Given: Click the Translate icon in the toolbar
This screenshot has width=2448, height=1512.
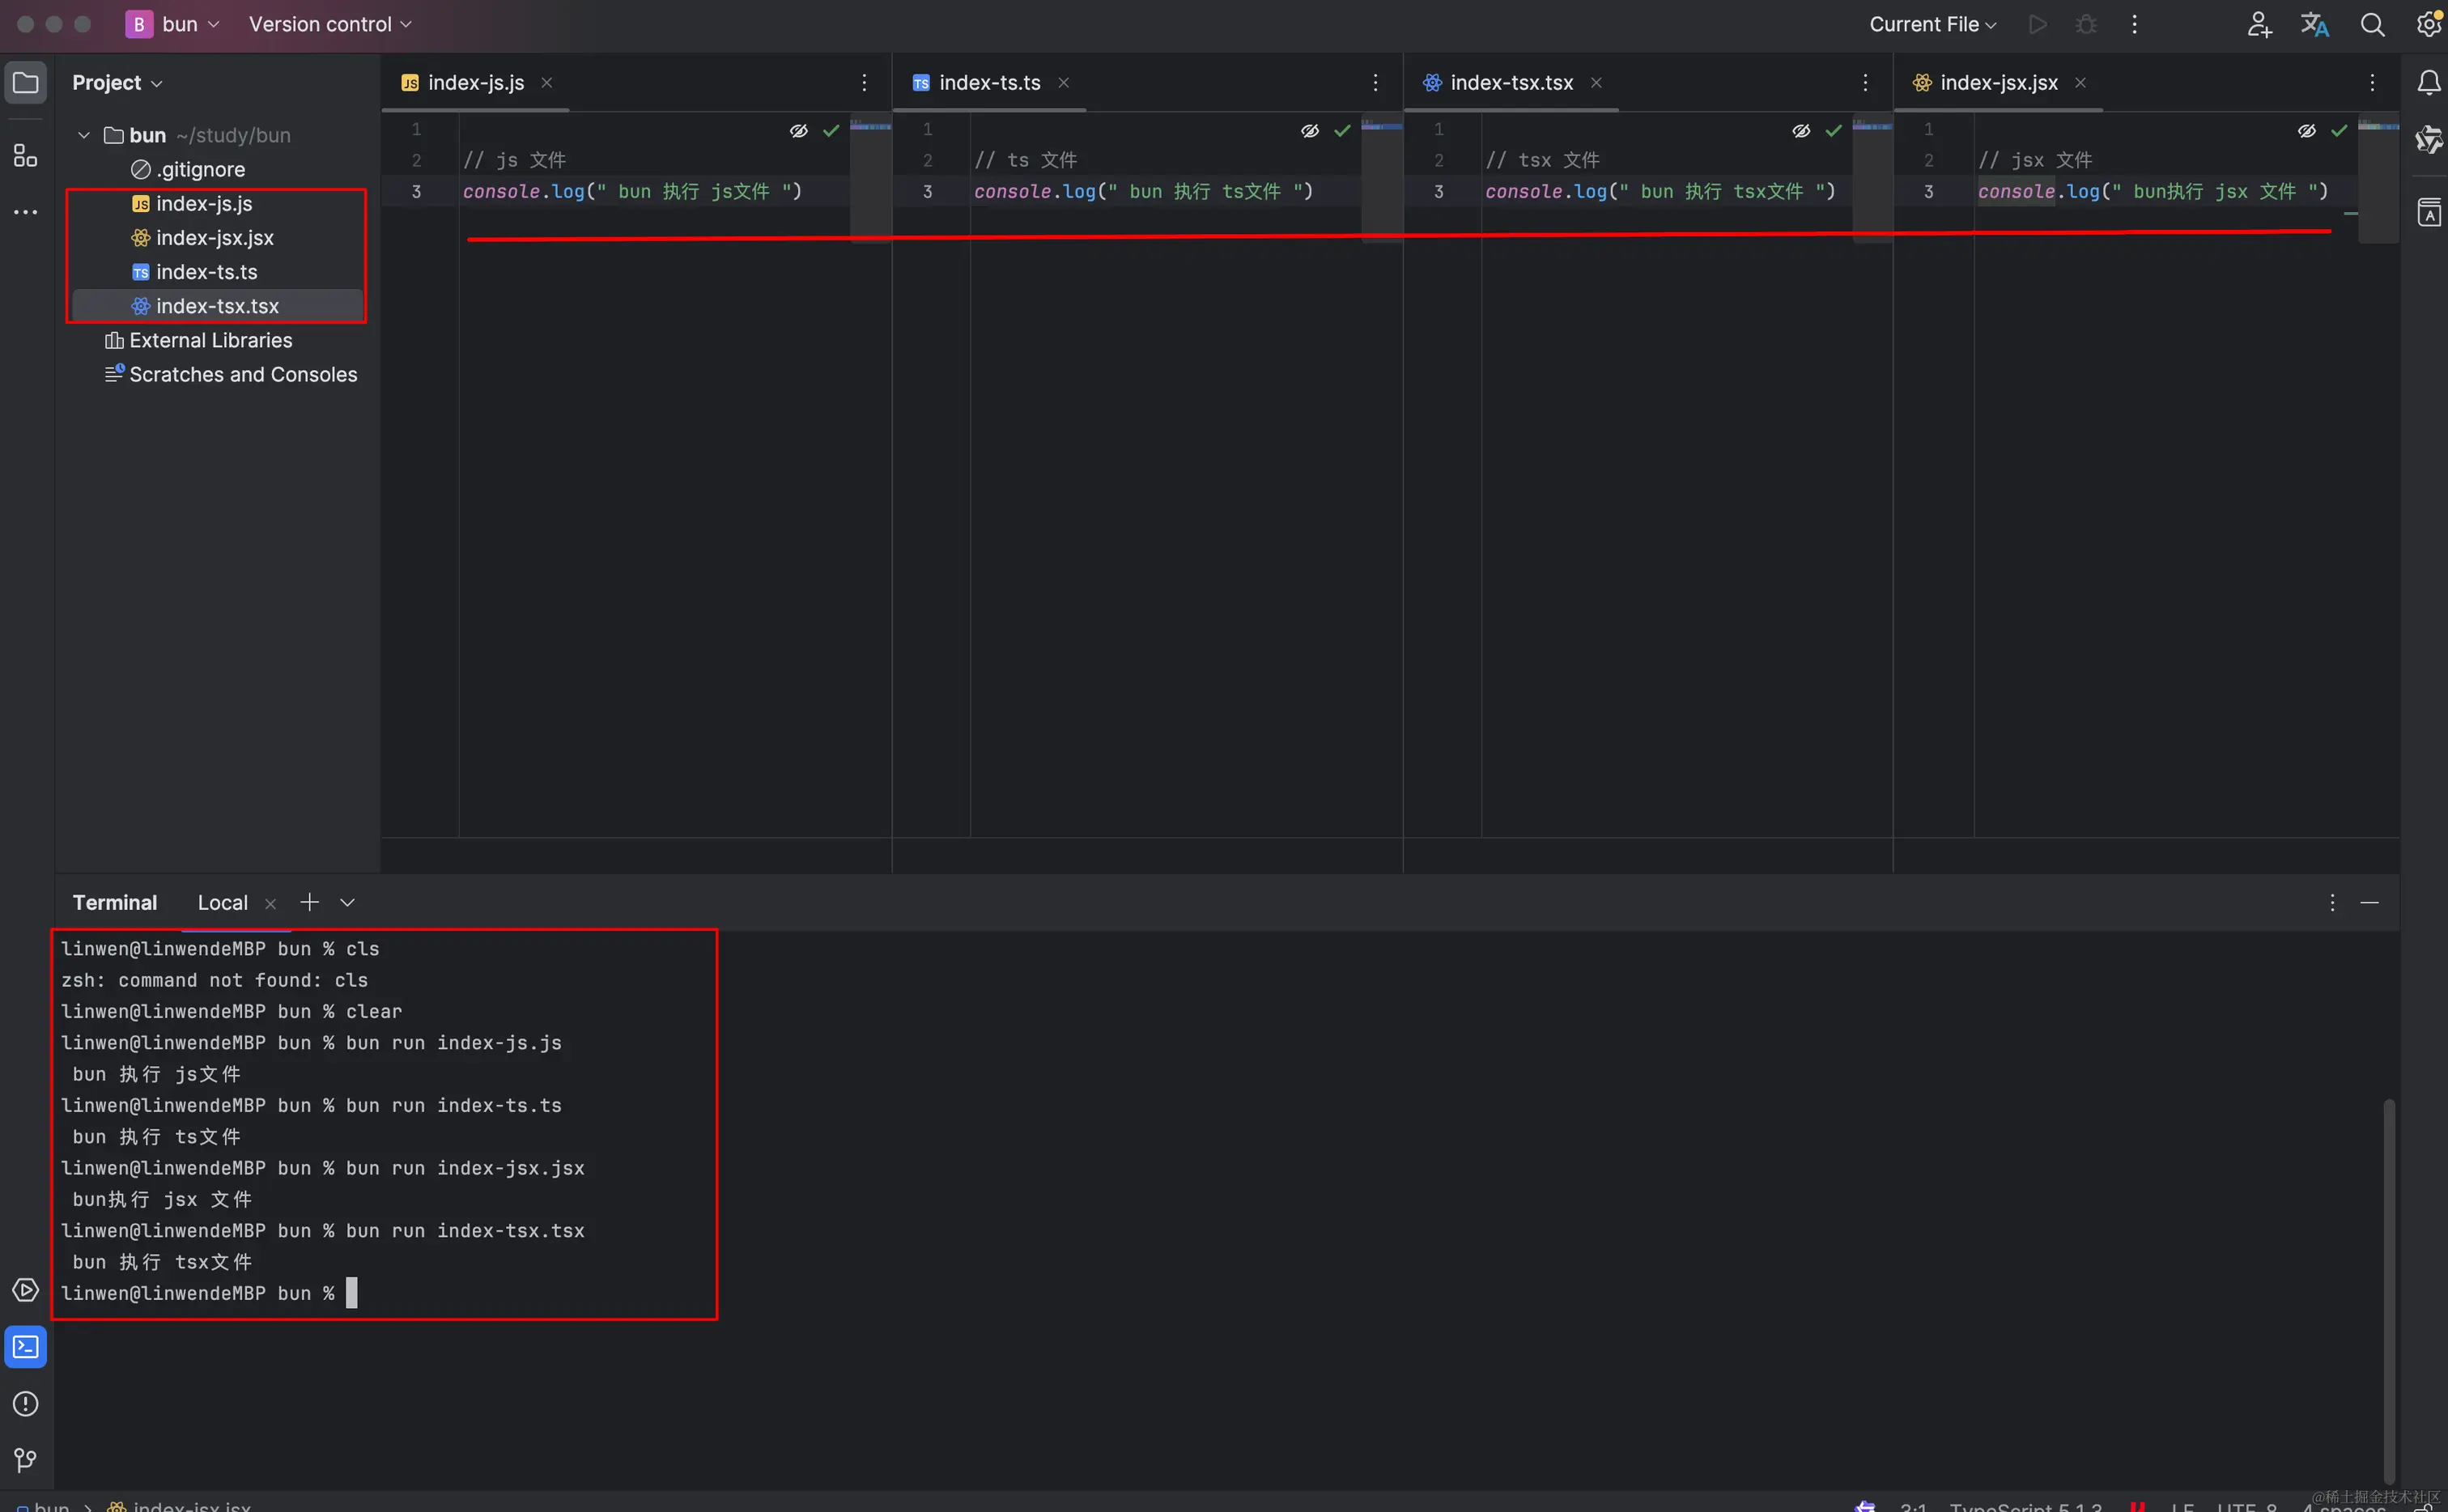Looking at the screenshot, I should tap(2315, 24).
